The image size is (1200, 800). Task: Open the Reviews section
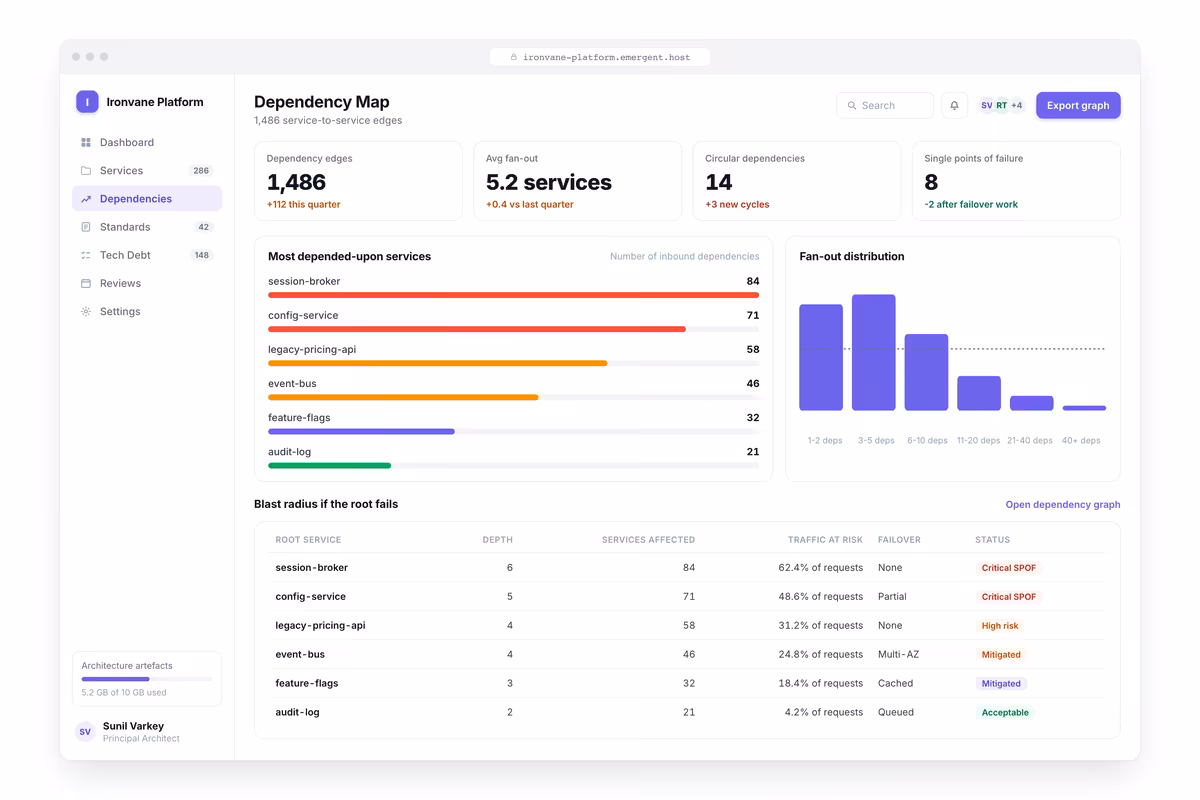click(x=147, y=283)
